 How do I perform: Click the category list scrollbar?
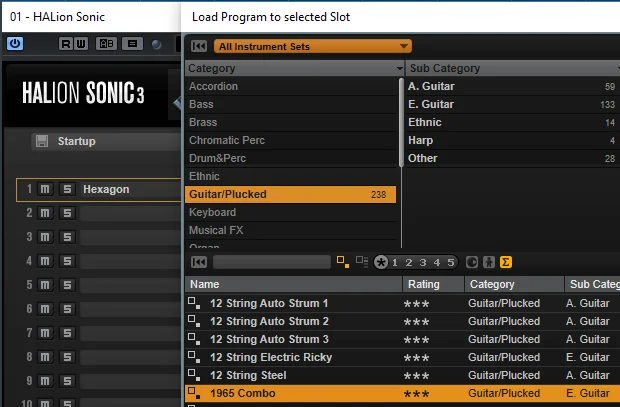tap(401, 123)
